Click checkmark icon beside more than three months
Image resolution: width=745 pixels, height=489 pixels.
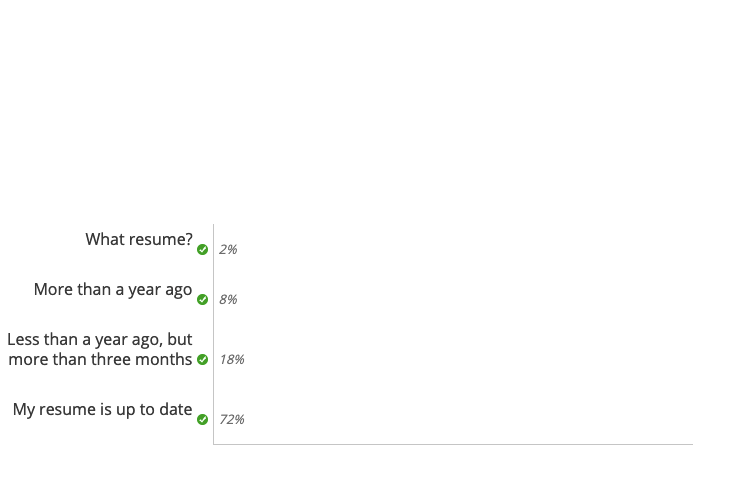[x=202, y=359]
